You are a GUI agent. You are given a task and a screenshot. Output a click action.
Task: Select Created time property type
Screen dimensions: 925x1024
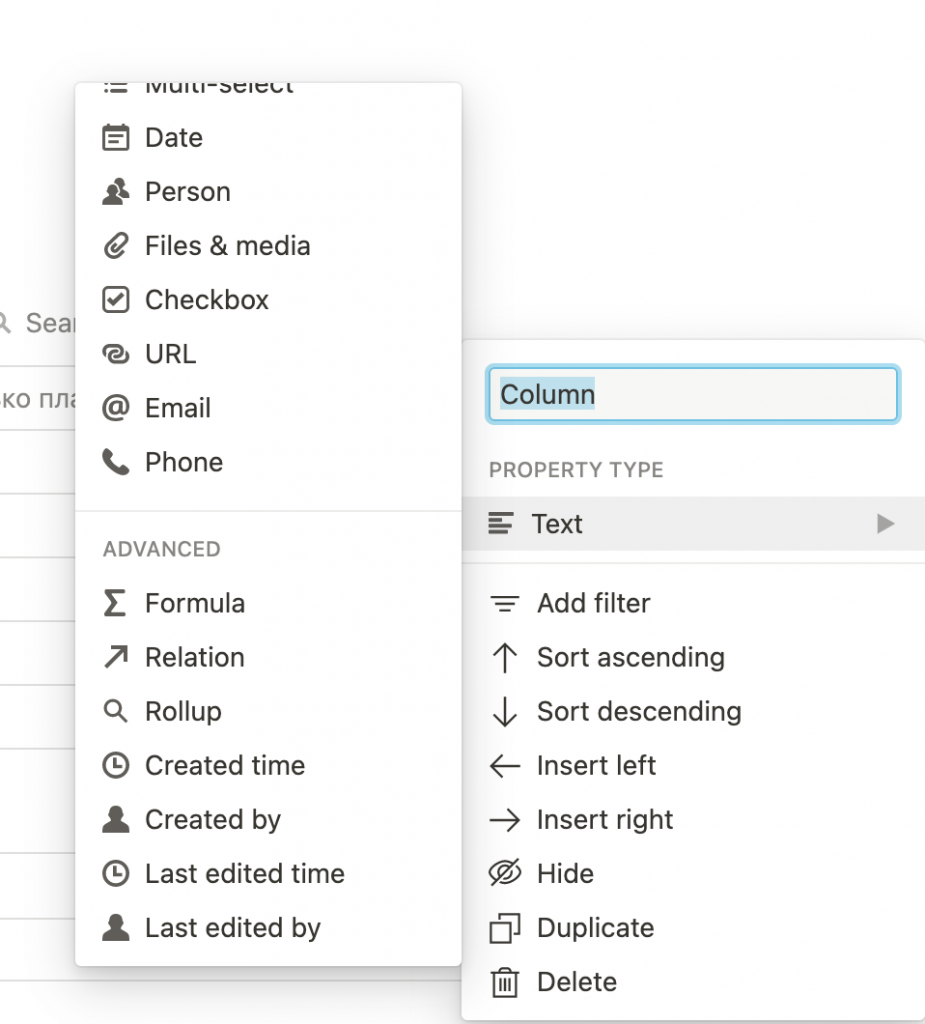click(224, 765)
